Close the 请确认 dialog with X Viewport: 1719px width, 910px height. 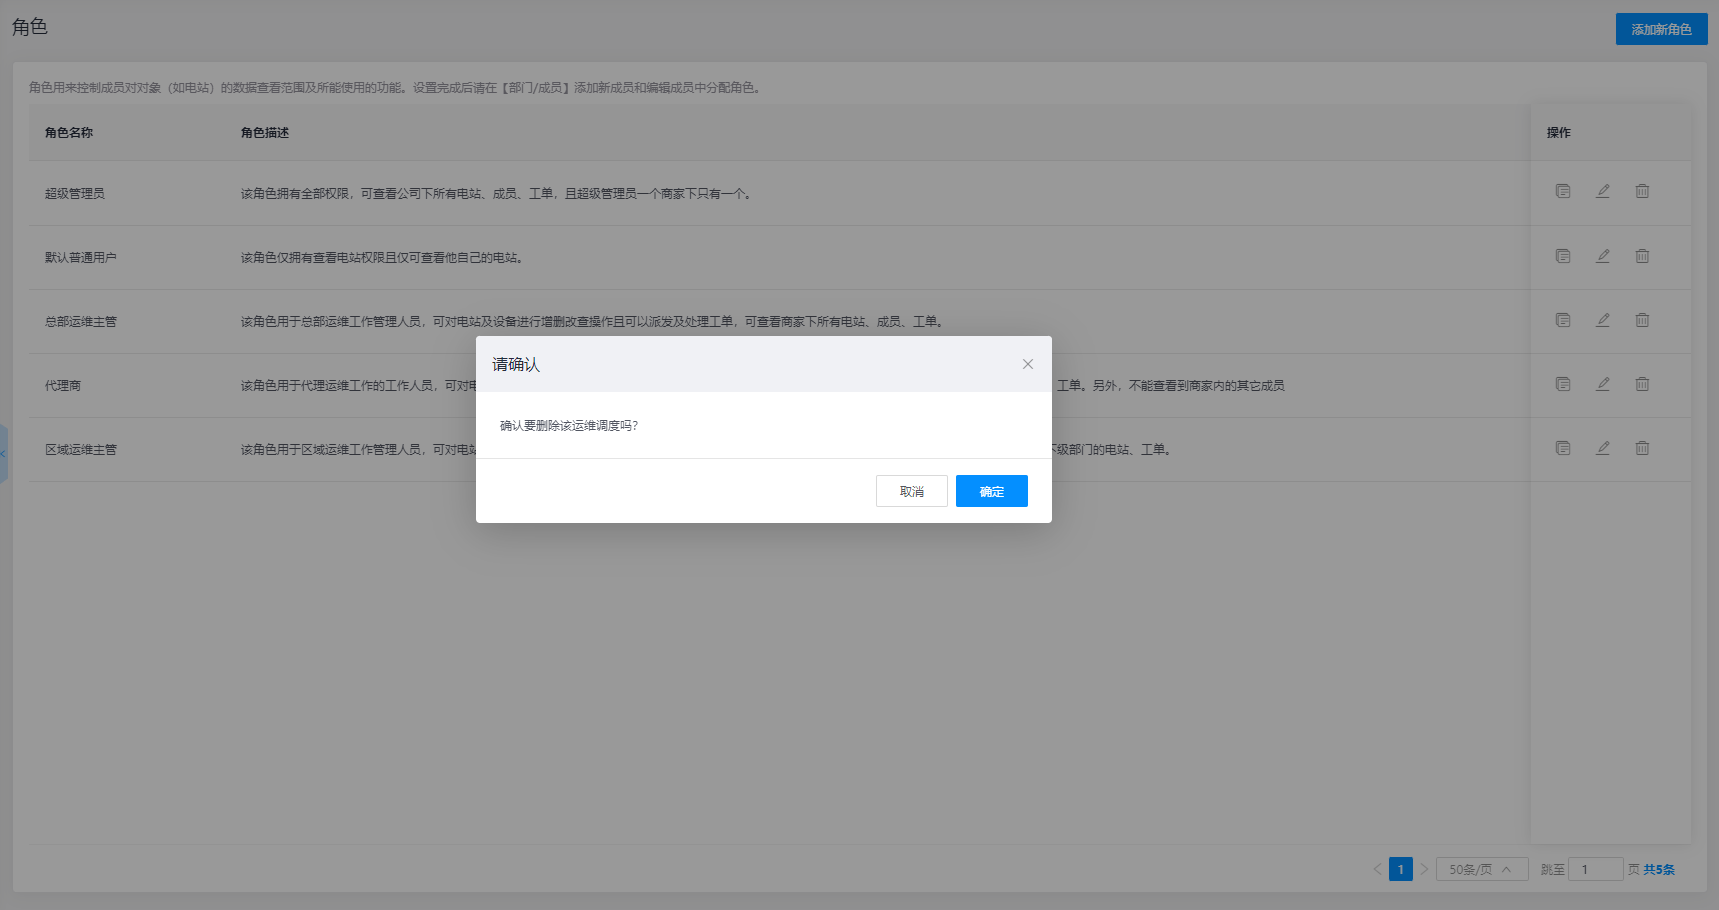(1027, 364)
